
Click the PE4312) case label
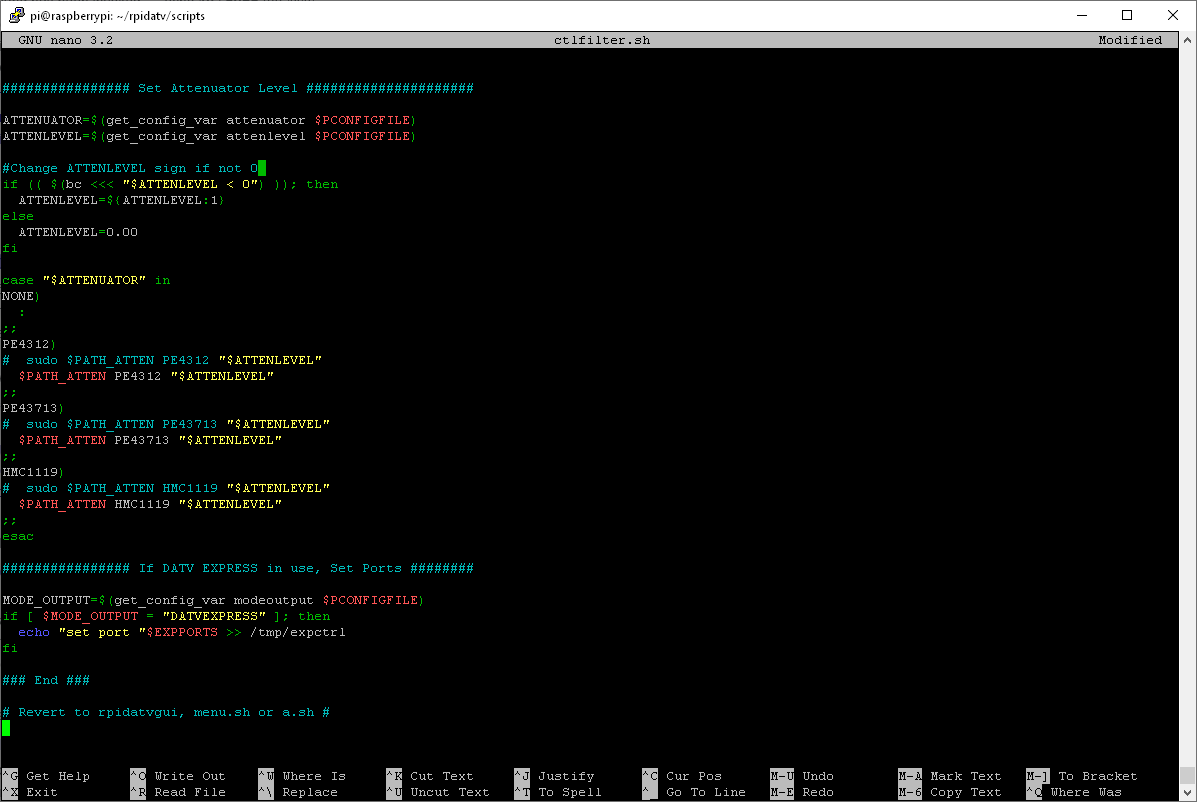point(29,345)
